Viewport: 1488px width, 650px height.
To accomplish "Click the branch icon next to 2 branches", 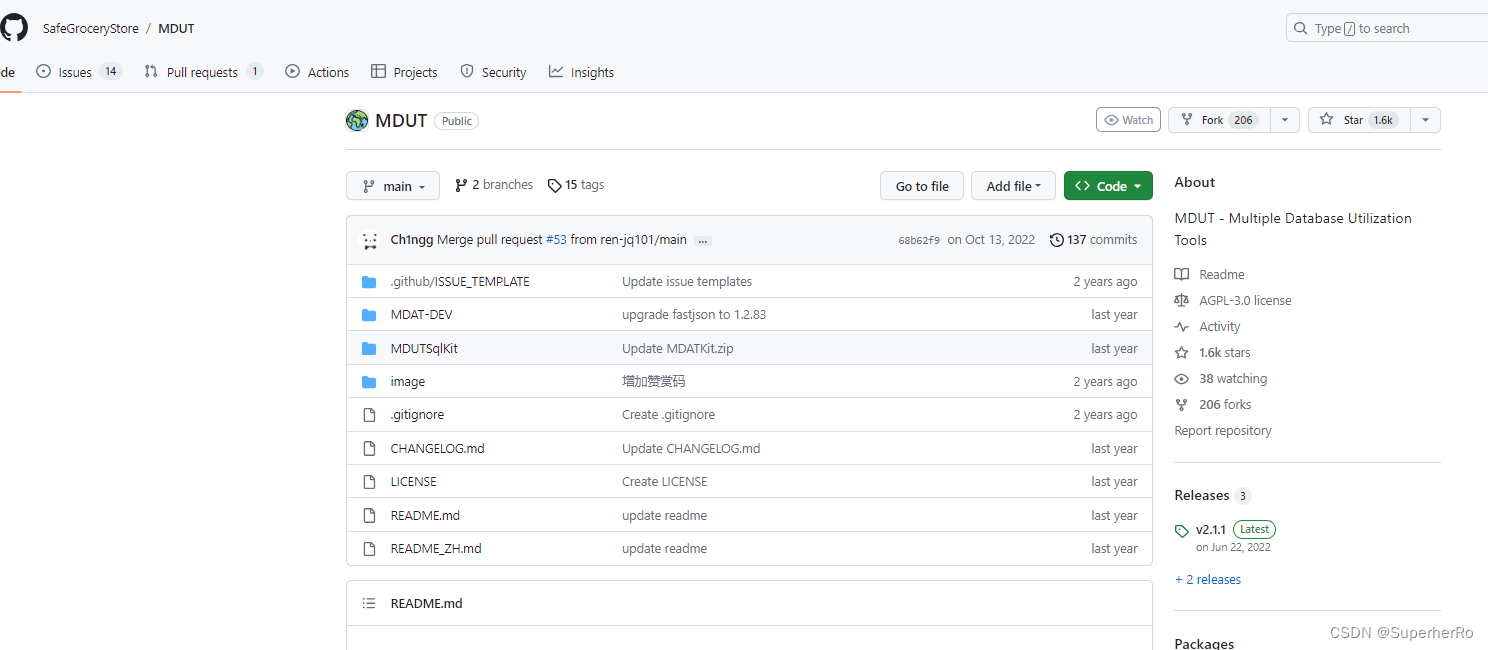I will pyautogui.click(x=461, y=185).
